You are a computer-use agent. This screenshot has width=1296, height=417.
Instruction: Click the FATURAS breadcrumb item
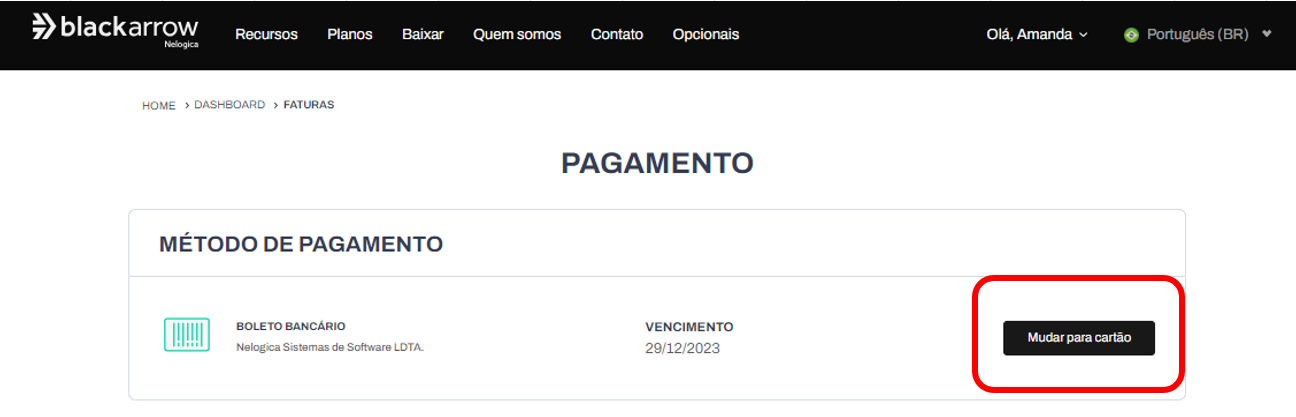tap(309, 105)
